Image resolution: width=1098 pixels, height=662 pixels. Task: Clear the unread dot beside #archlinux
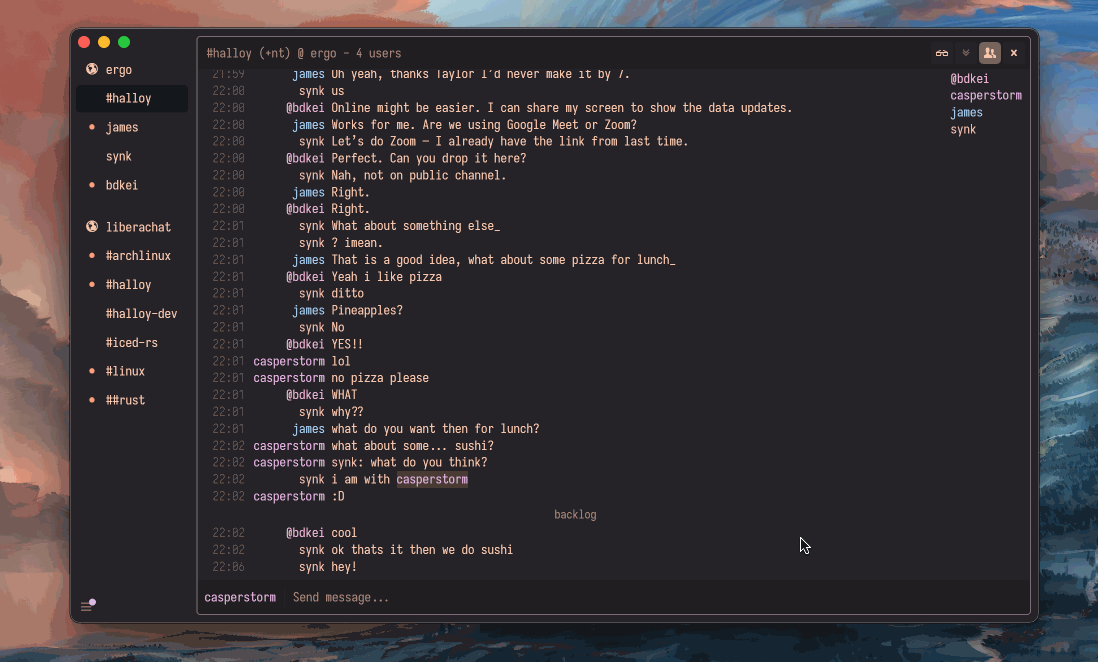tap(90, 256)
